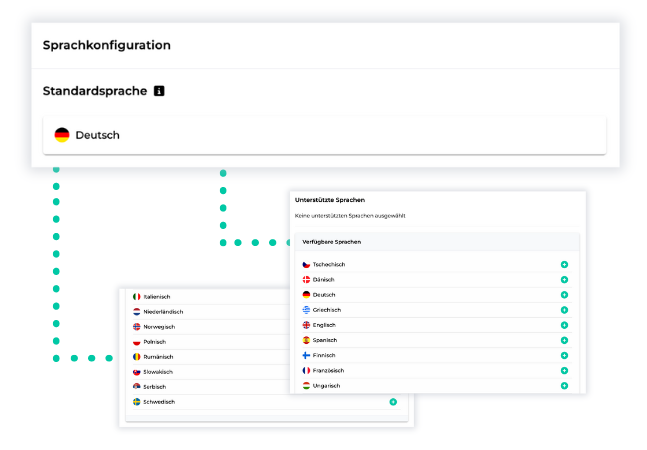Click the Czech flag next to Tschechisch
Screen dimensions: 647x450
(306, 264)
